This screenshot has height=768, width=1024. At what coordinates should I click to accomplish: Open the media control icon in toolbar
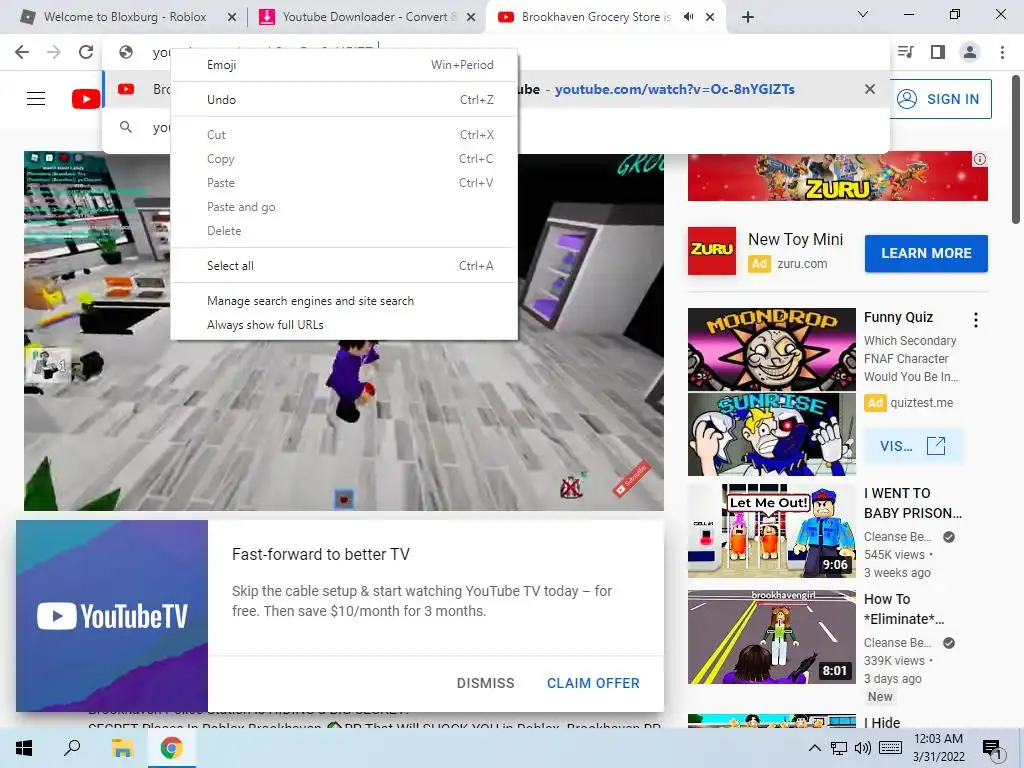click(x=906, y=52)
